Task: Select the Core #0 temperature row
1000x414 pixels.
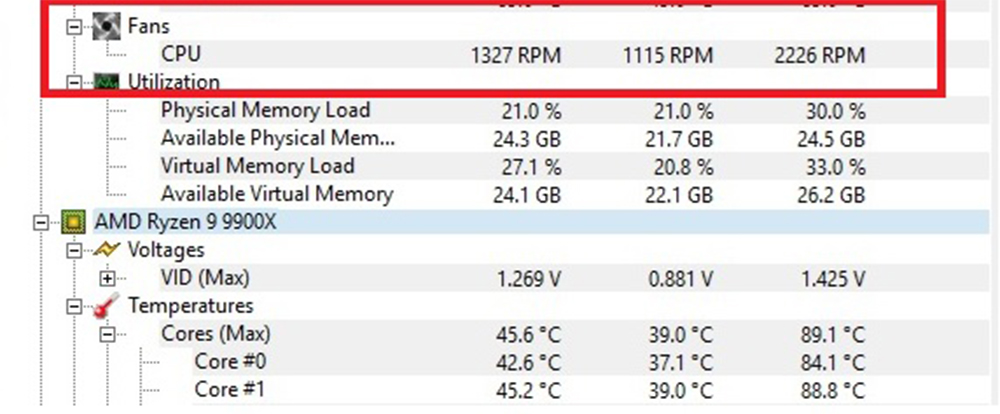Action: coord(230,361)
